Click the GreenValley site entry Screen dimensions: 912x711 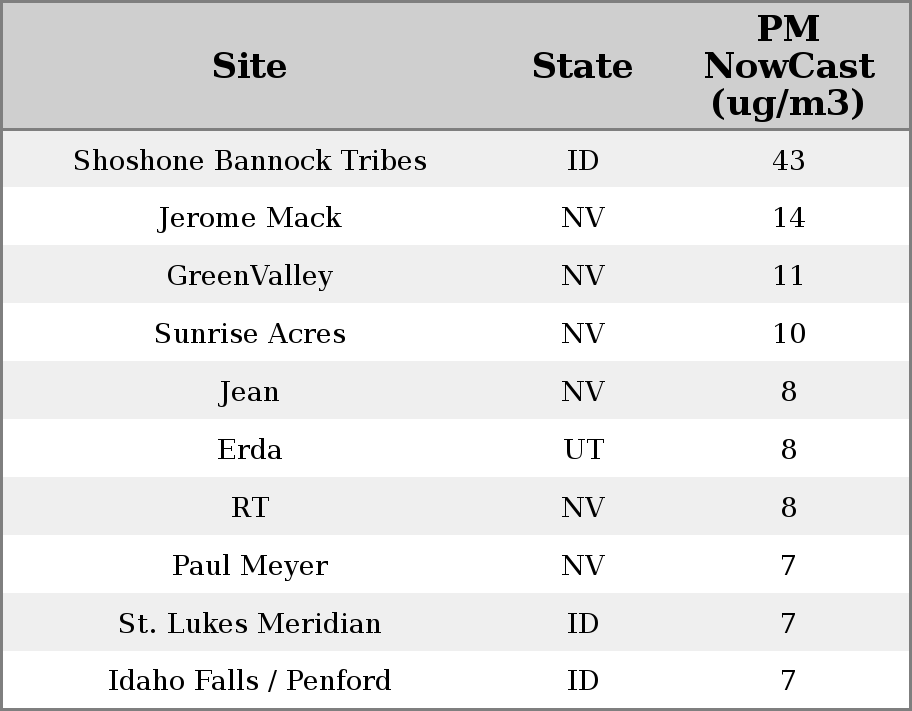pos(250,276)
